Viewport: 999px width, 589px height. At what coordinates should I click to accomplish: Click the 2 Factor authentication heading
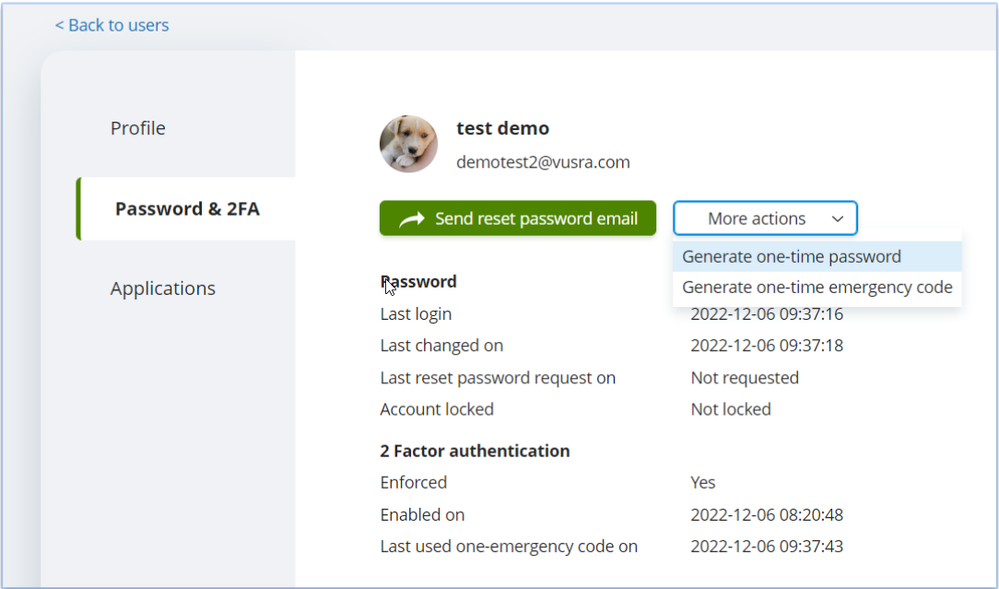(x=475, y=451)
